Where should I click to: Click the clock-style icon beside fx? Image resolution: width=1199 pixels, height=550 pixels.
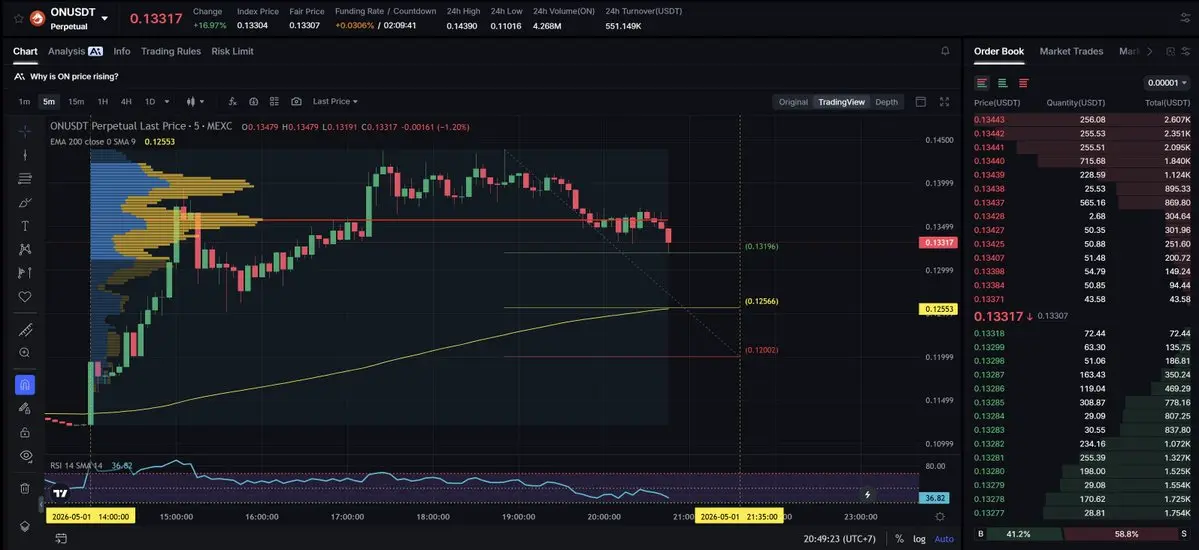pyautogui.click(x=253, y=102)
